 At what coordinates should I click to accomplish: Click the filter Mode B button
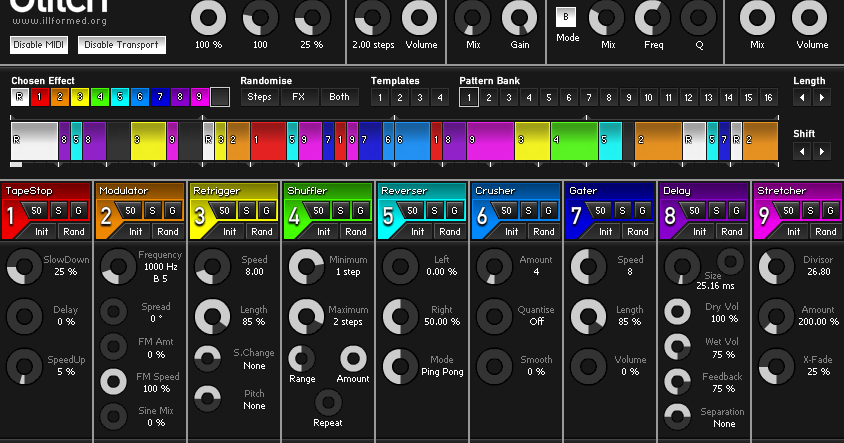click(x=566, y=17)
